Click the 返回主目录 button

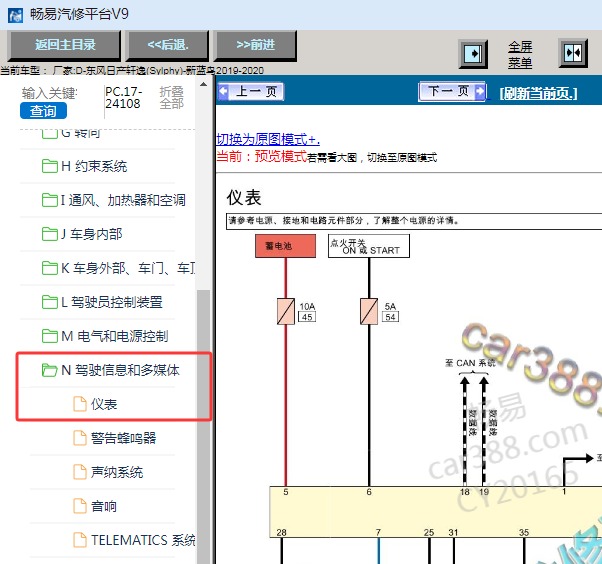click(x=65, y=45)
